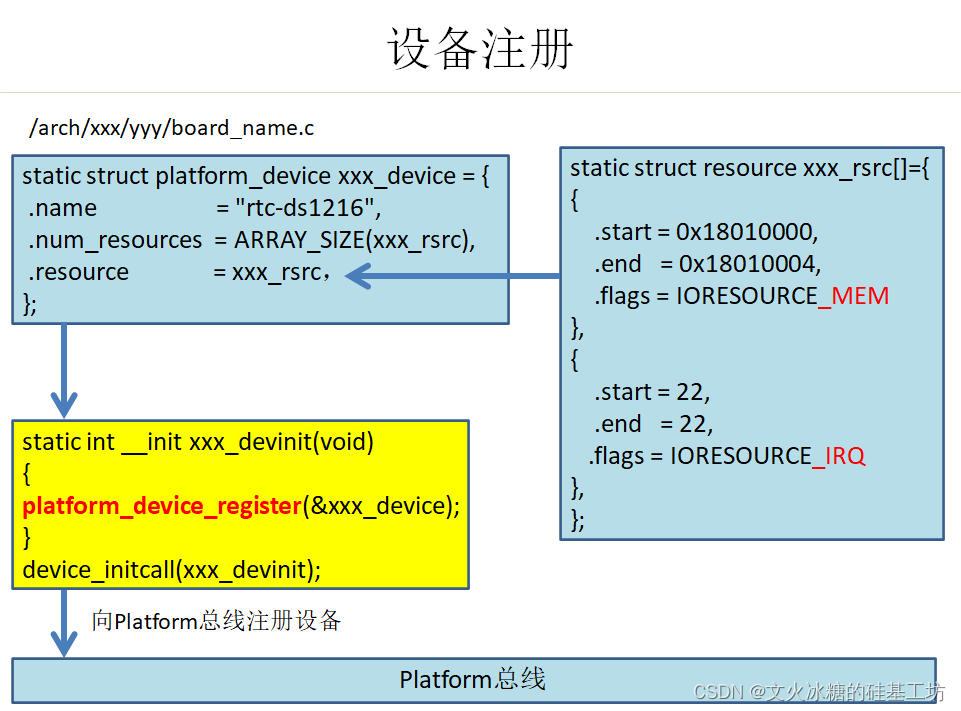Click the yellow xxx_devinit code box

click(x=240, y=503)
